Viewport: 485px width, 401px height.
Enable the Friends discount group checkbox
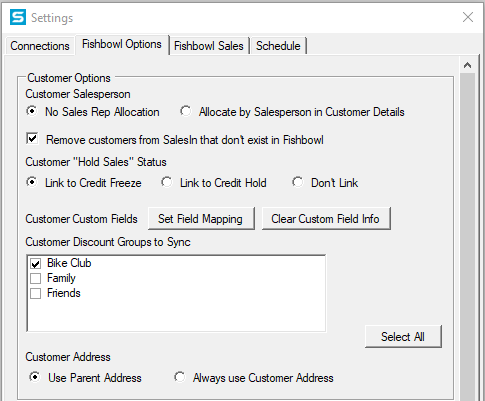pyautogui.click(x=36, y=293)
